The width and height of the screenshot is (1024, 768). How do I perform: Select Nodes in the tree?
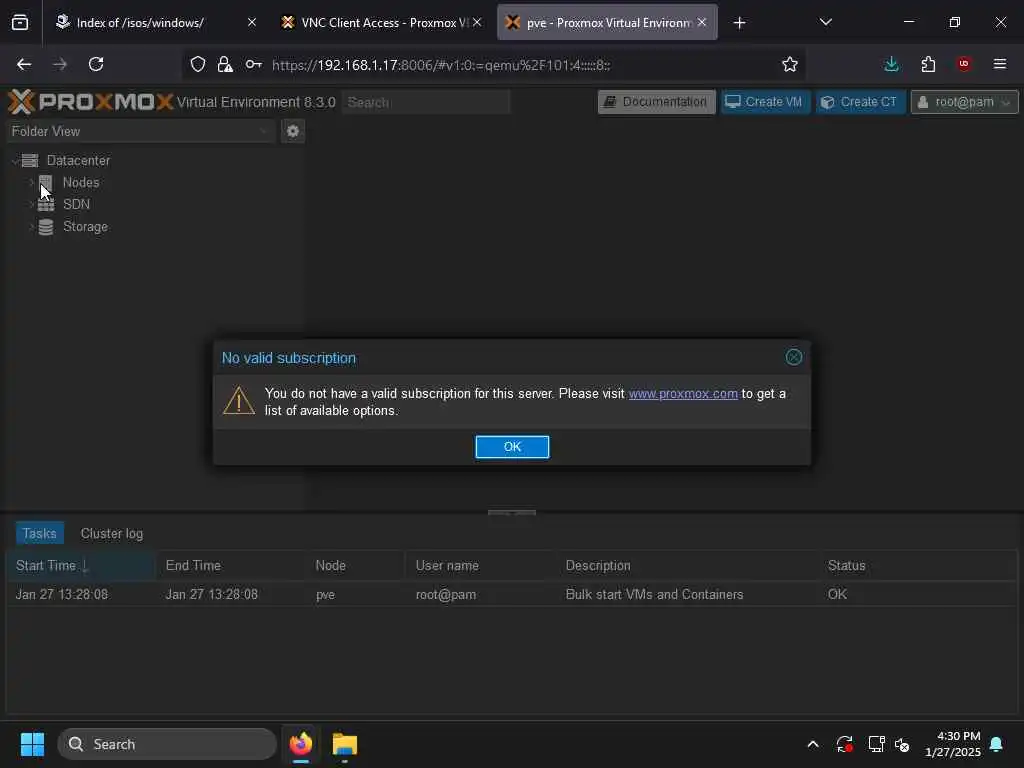click(x=81, y=182)
